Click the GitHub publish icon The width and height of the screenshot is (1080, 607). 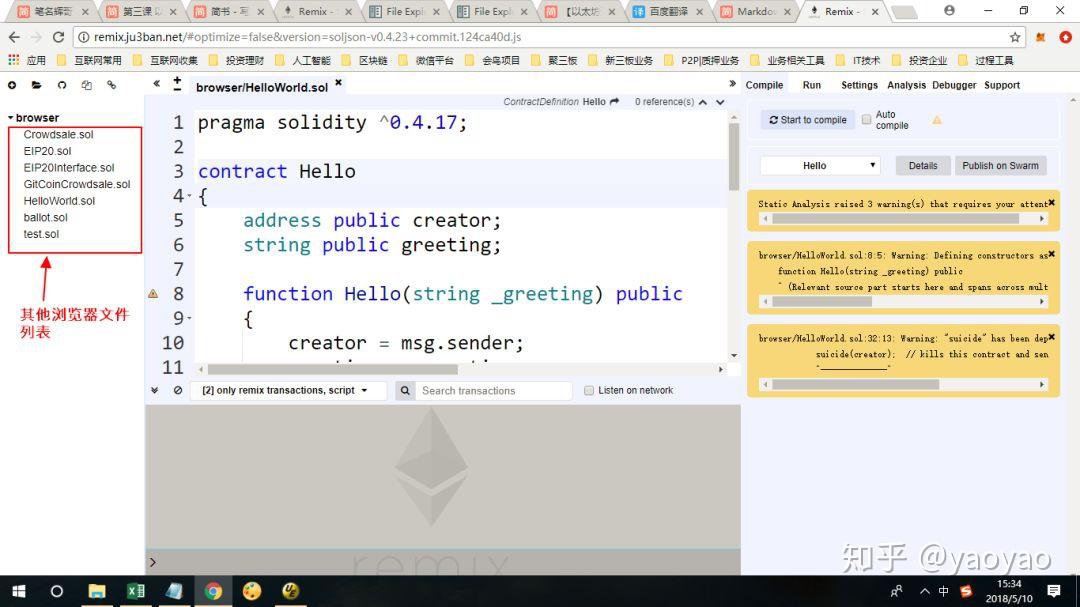(x=62, y=86)
